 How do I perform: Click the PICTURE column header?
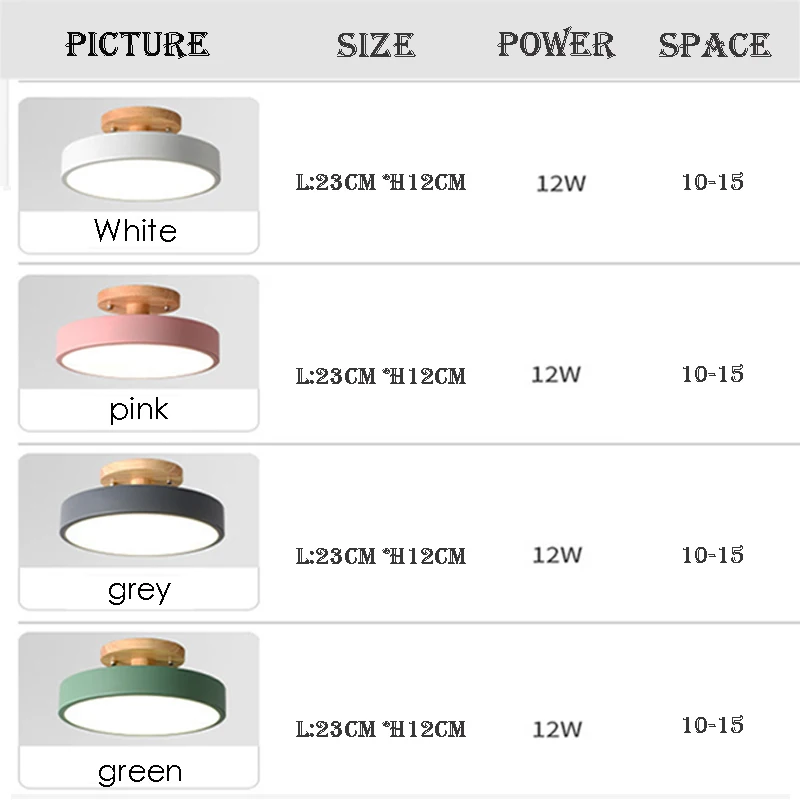(x=137, y=44)
